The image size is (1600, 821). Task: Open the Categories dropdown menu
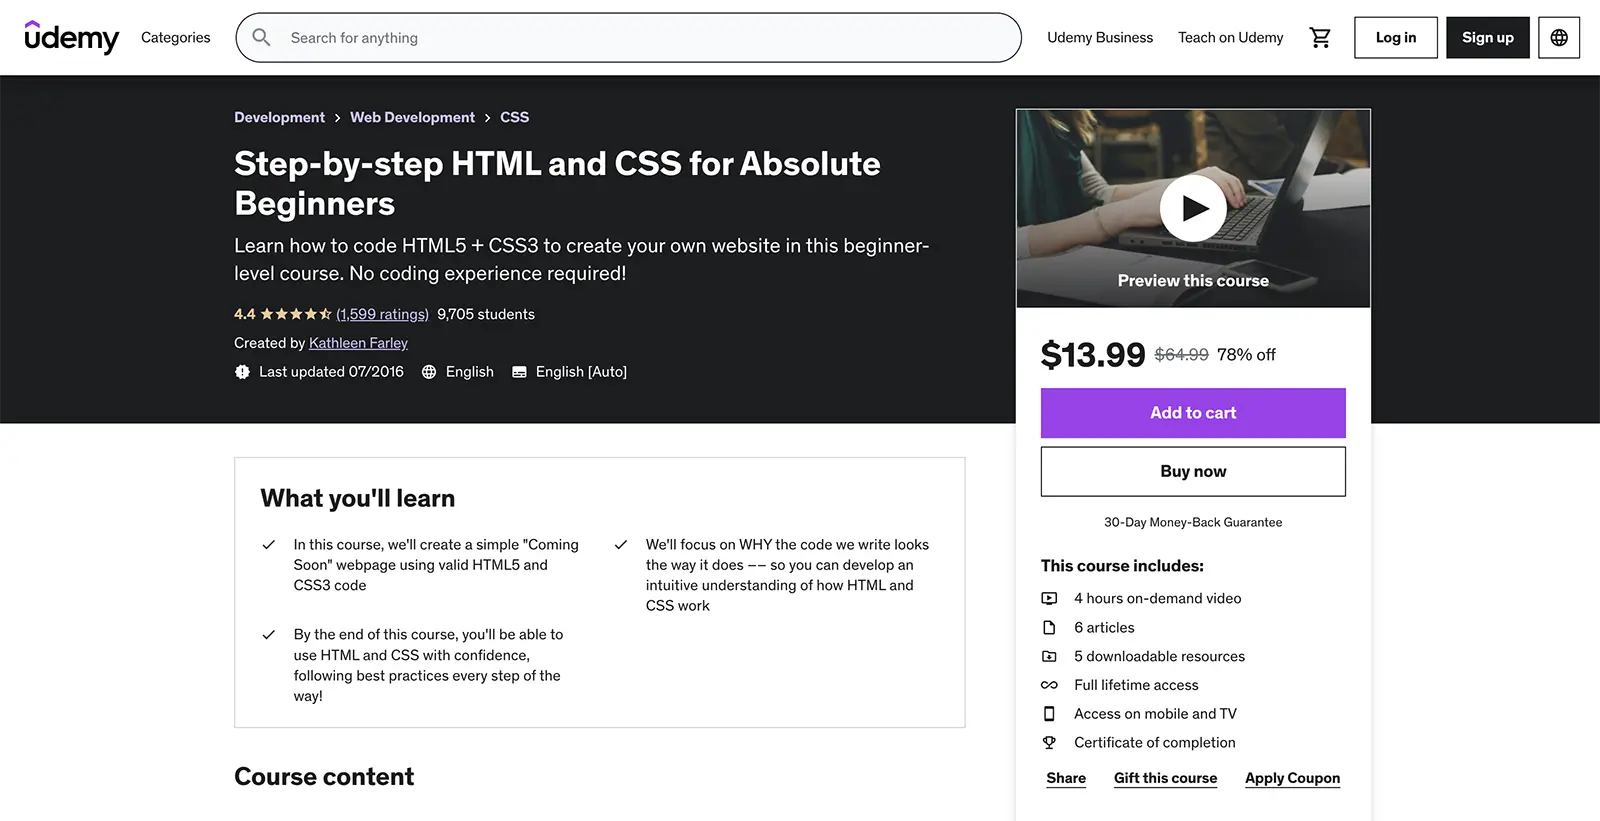coord(175,37)
